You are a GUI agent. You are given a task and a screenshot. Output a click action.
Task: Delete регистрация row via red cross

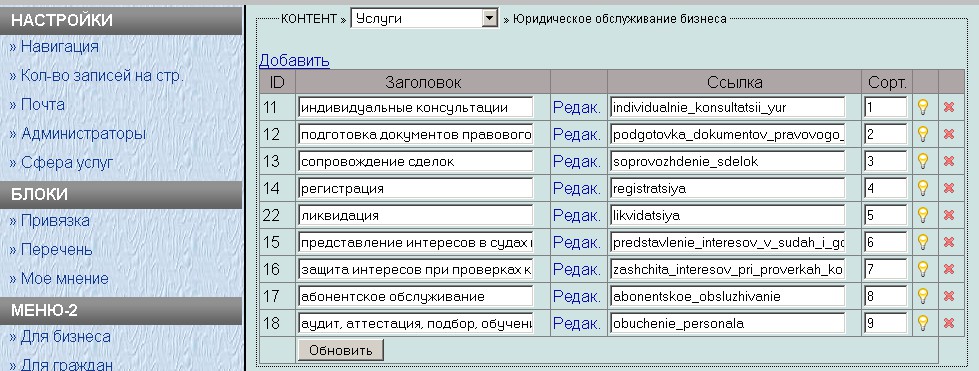949,188
